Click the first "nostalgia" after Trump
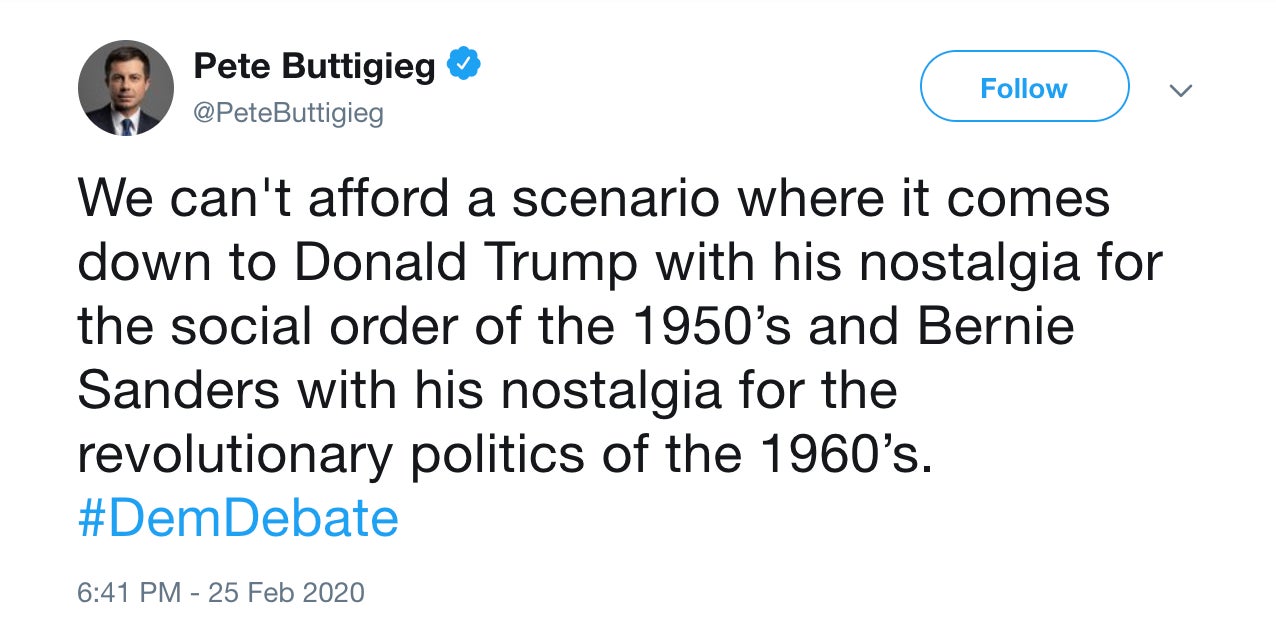 tap(966, 263)
